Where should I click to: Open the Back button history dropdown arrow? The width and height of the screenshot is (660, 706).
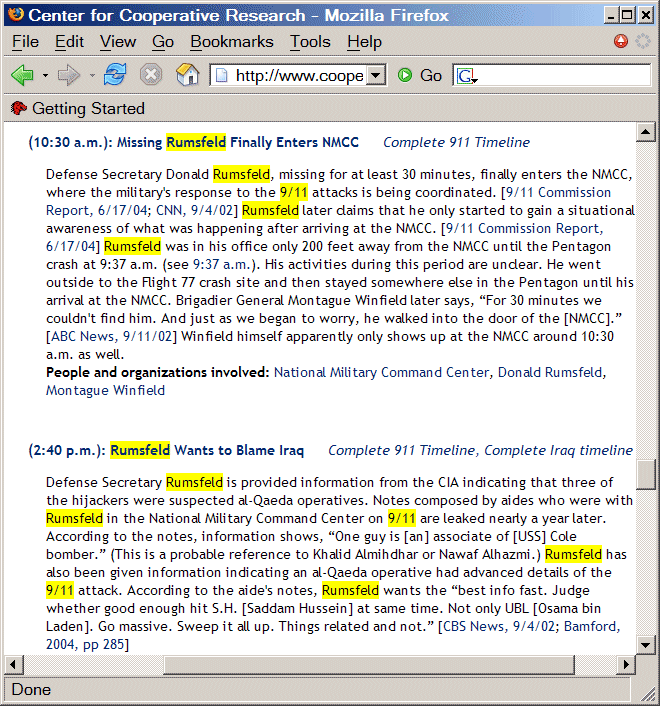pos(44,76)
